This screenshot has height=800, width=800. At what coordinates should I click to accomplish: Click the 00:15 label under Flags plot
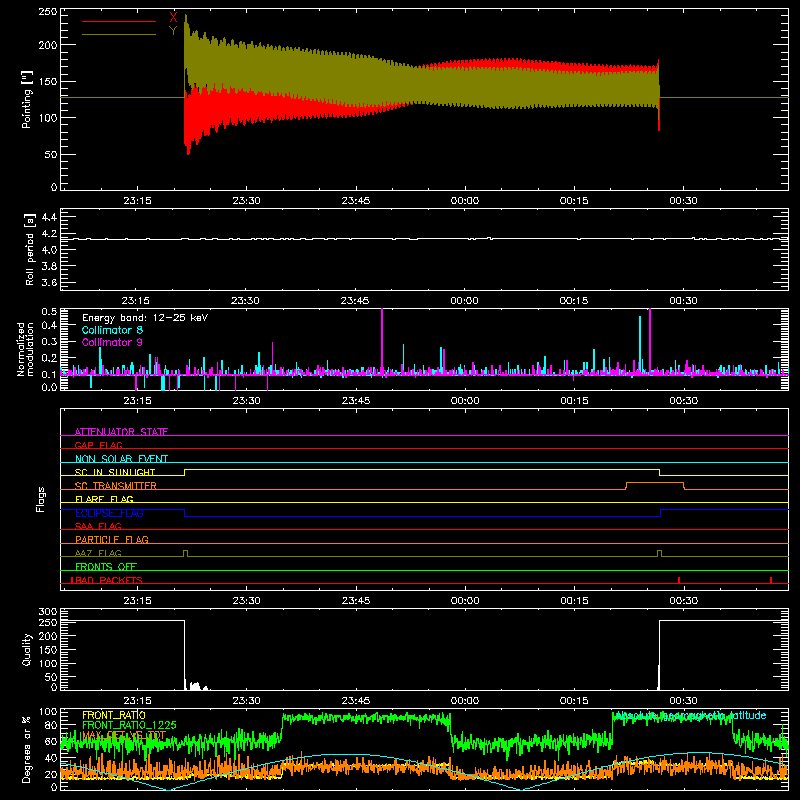click(574, 601)
